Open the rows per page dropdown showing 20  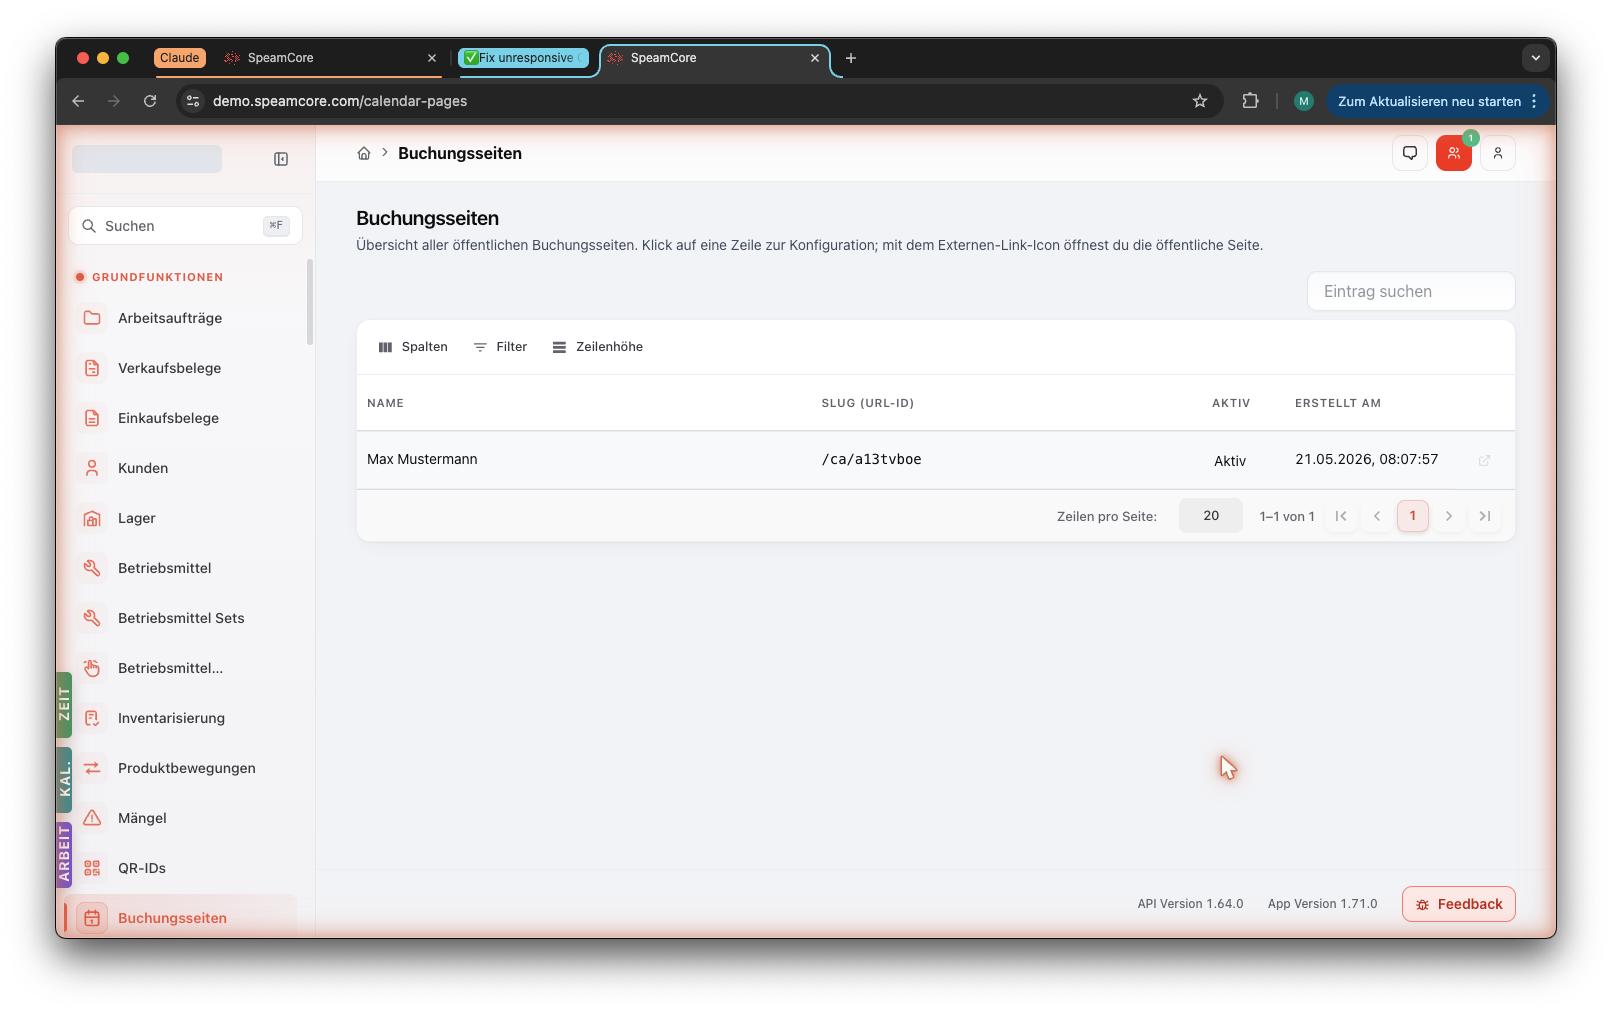coord(1211,516)
